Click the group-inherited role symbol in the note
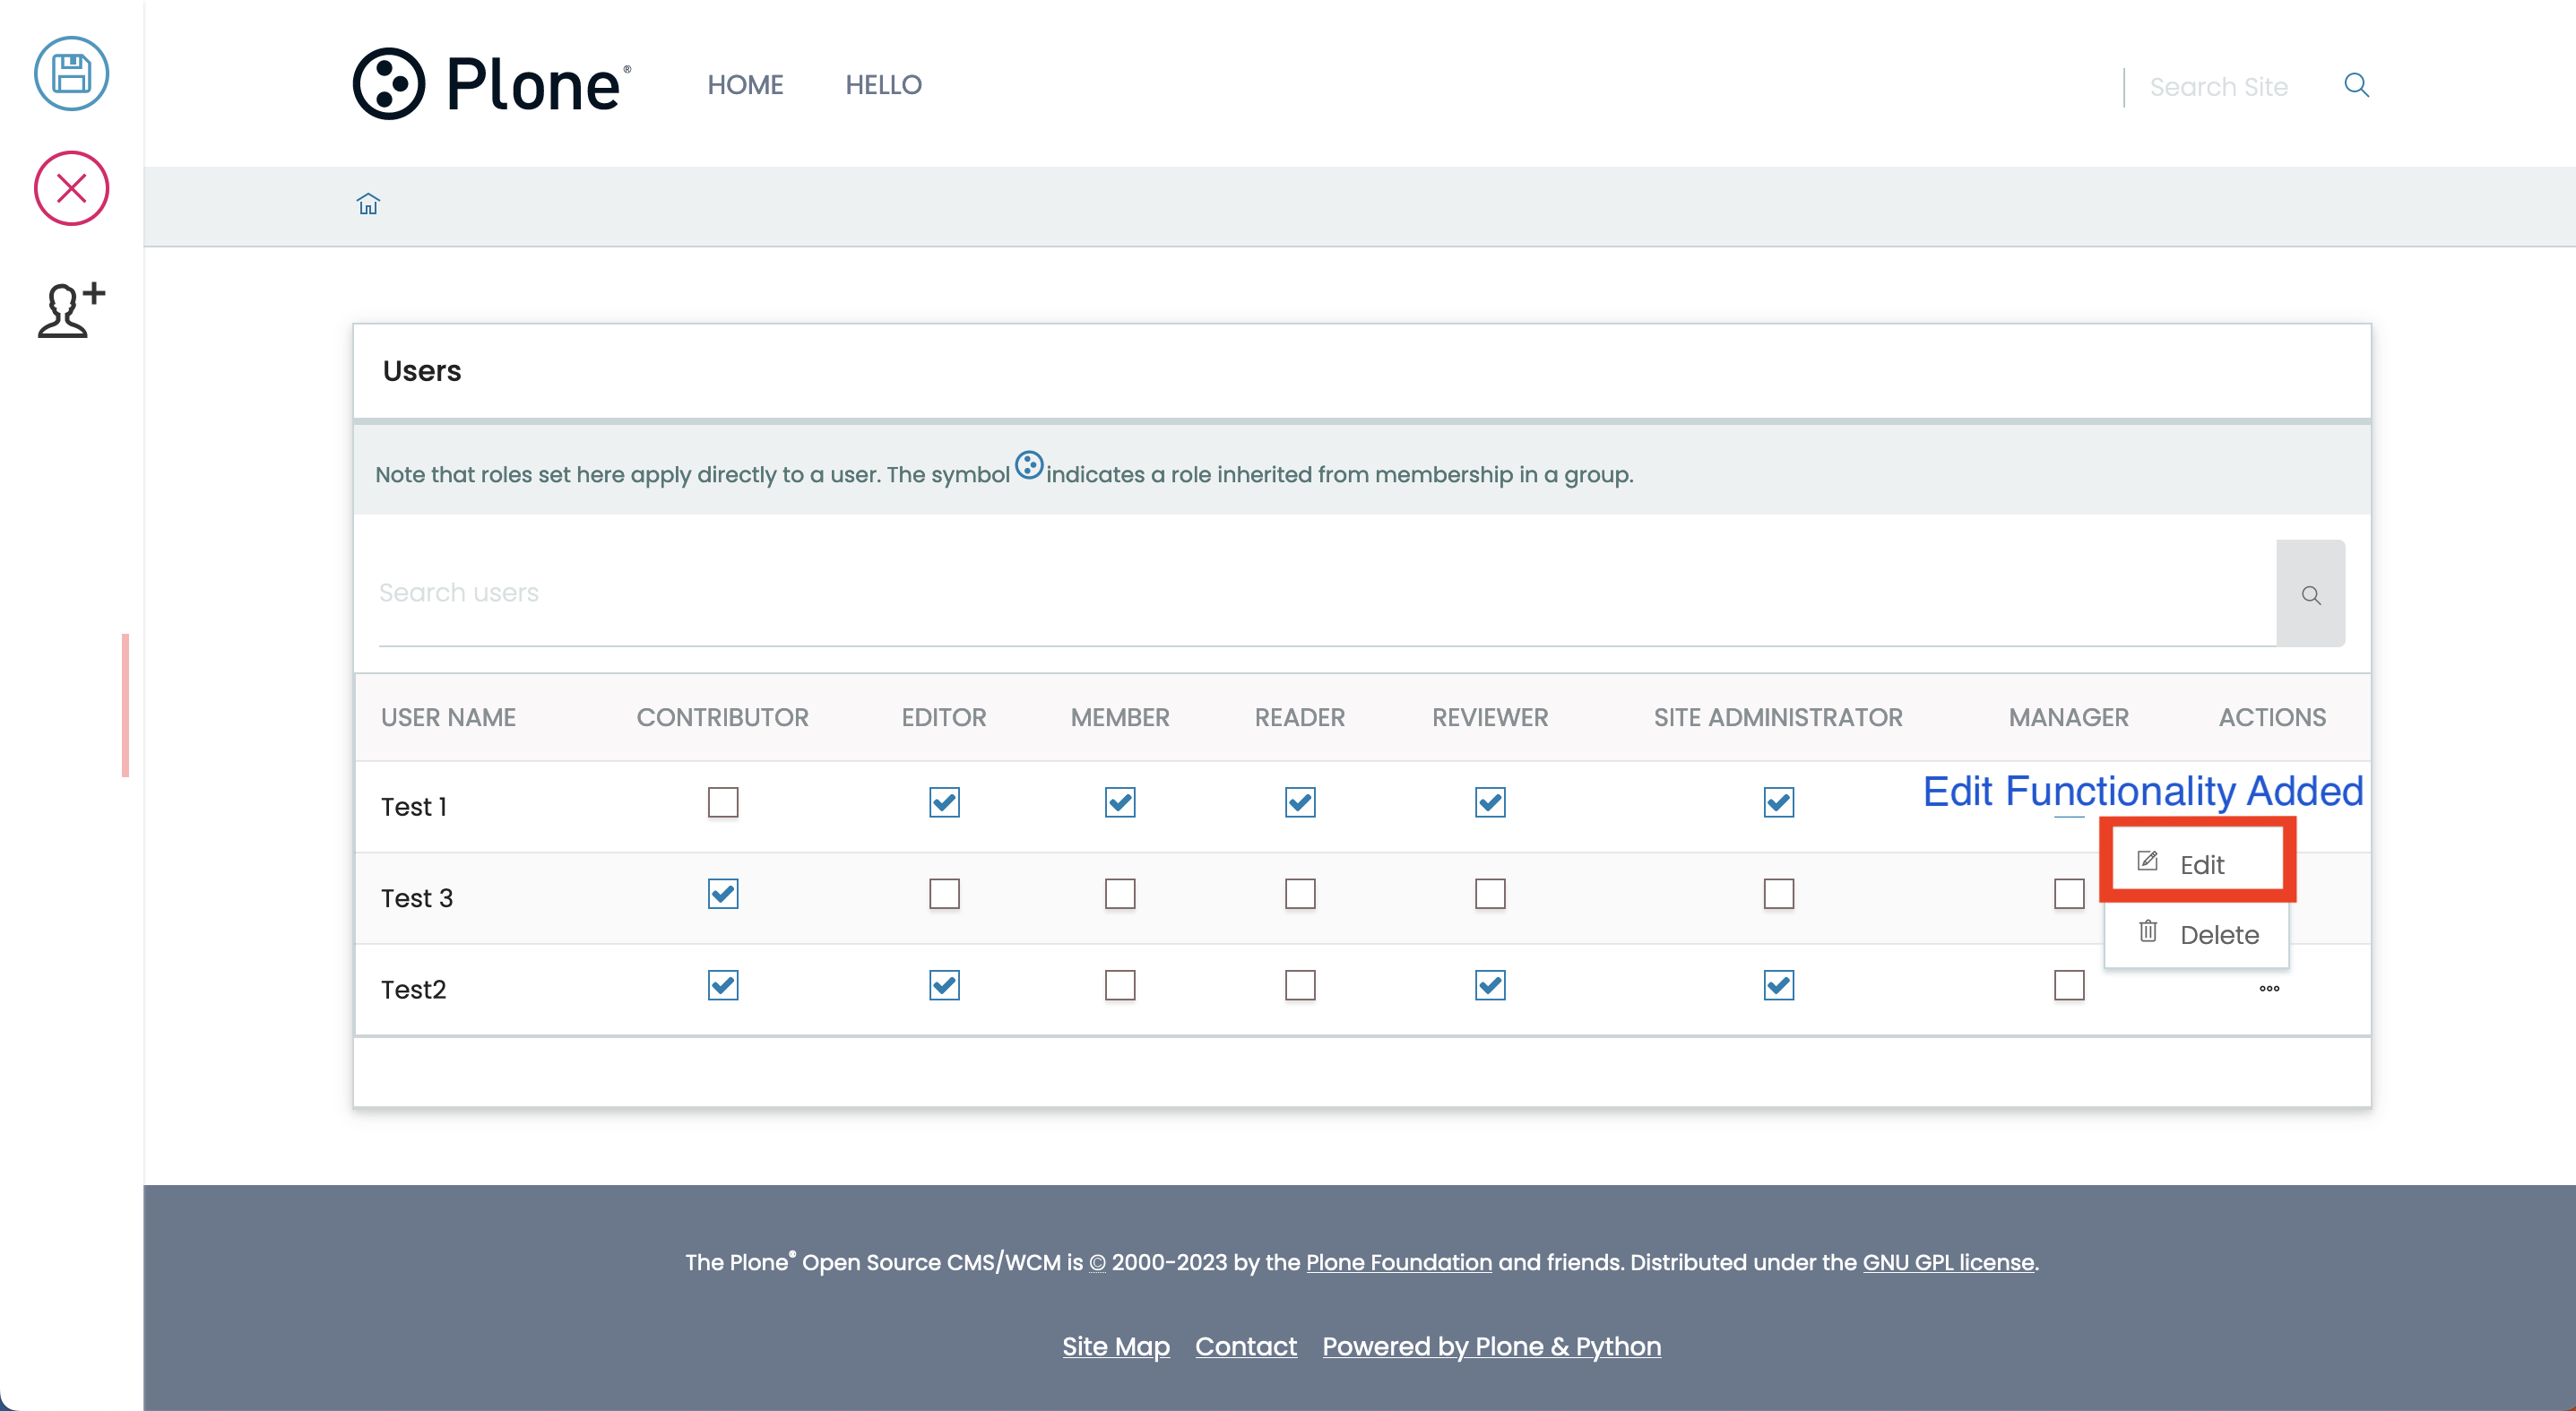The height and width of the screenshot is (1411, 2576). tap(1029, 466)
